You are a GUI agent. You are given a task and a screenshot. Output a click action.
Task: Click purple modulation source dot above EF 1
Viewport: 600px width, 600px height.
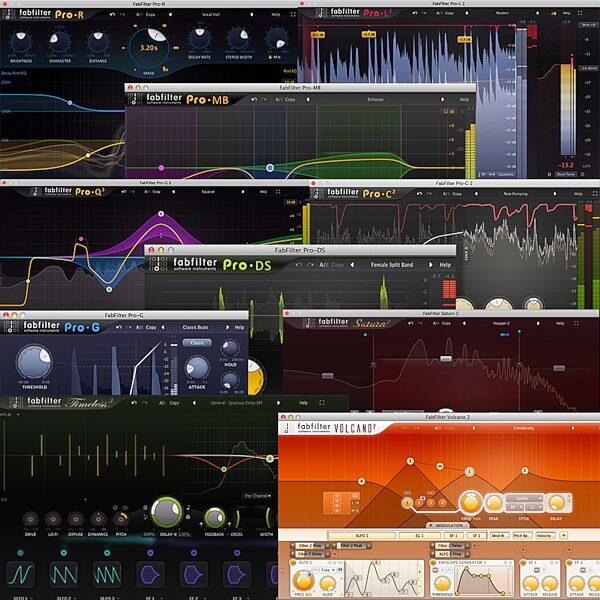150,553
